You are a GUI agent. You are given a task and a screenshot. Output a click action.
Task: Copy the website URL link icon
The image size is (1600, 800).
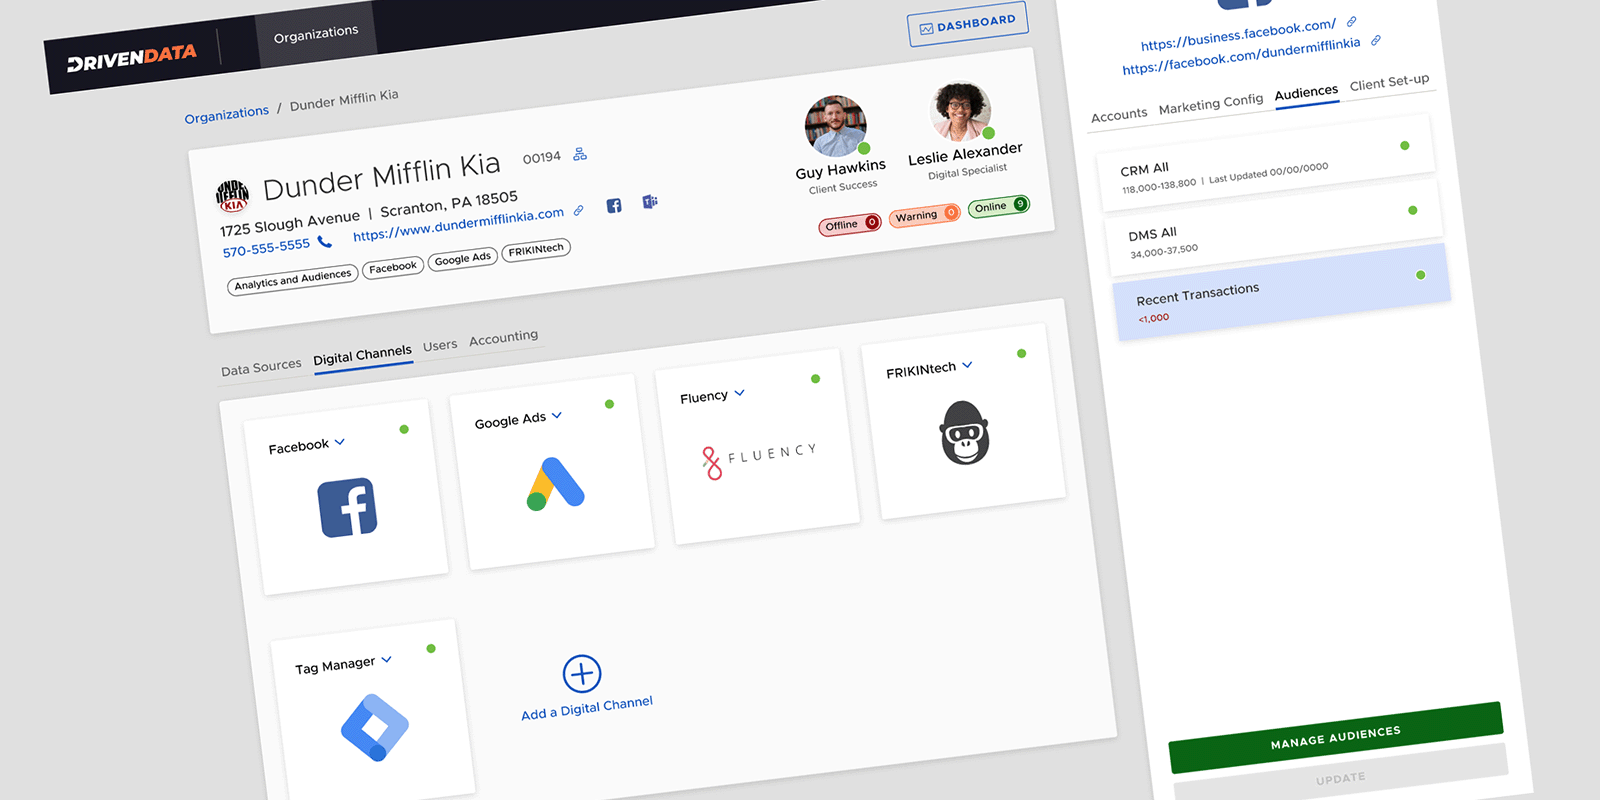click(578, 210)
